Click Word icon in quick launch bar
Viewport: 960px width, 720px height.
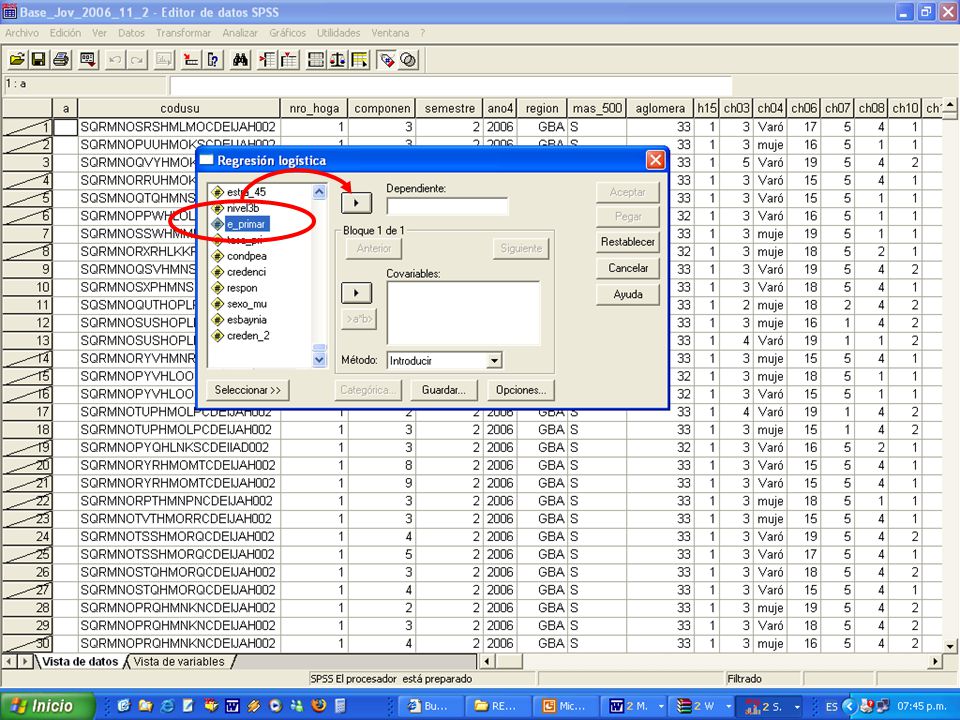click(x=232, y=706)
